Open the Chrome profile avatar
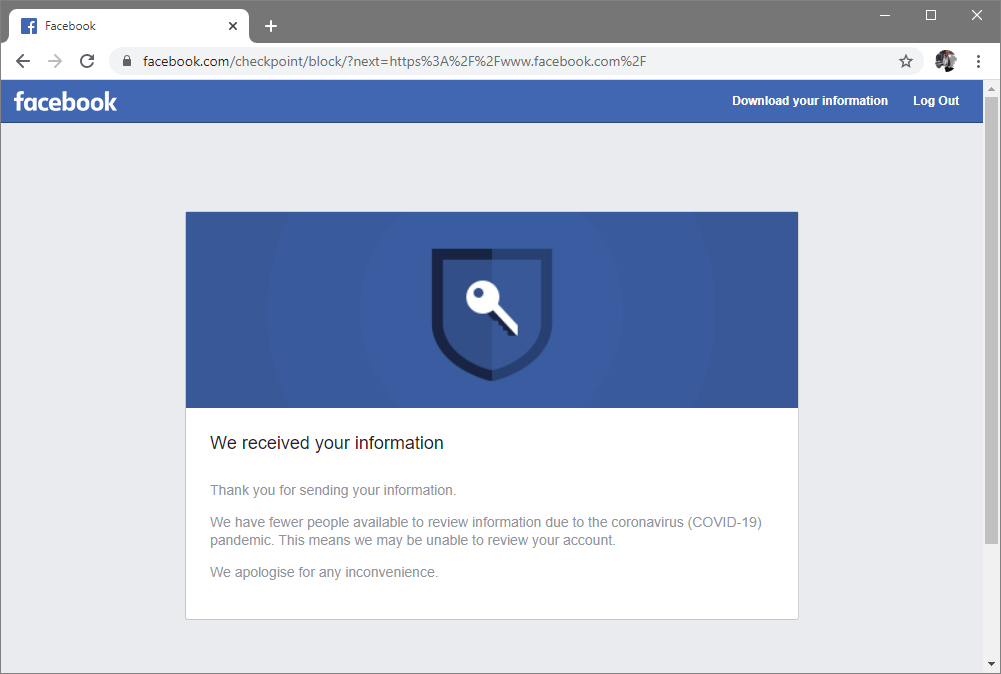Viewport: 1001px width, 674px height. click(x=945, y=61)
